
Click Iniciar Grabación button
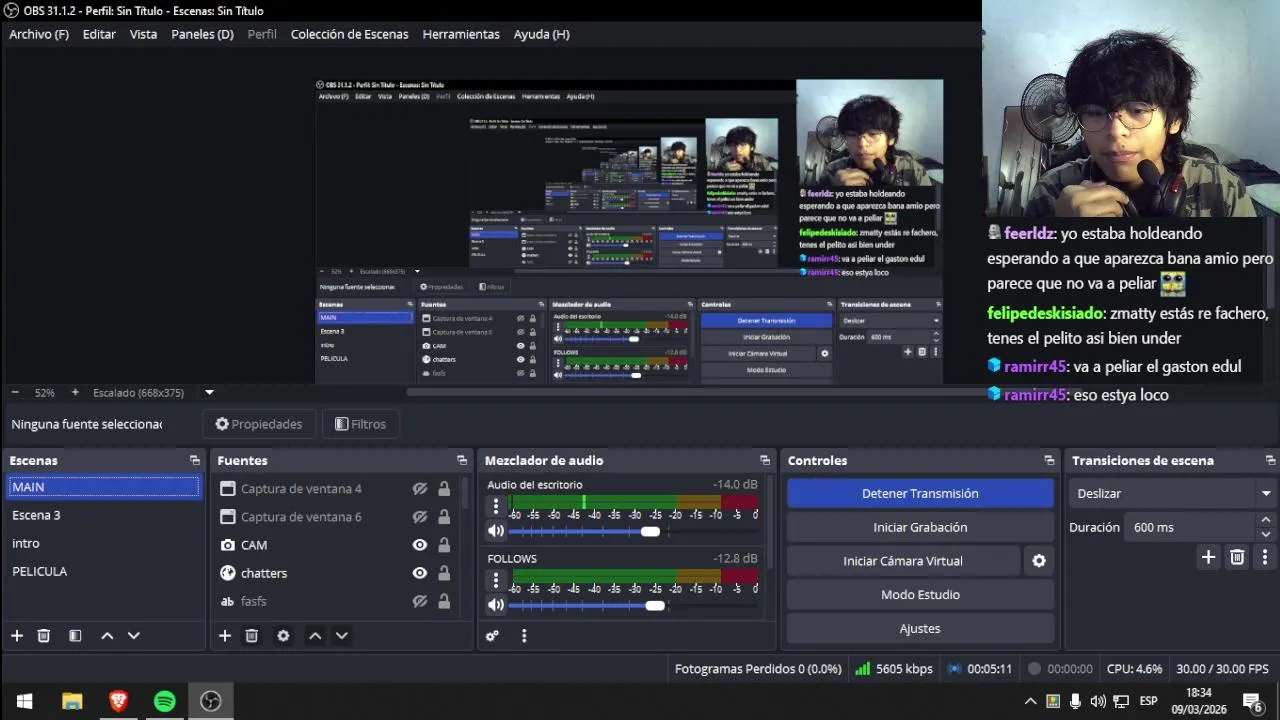coord(920,527)
